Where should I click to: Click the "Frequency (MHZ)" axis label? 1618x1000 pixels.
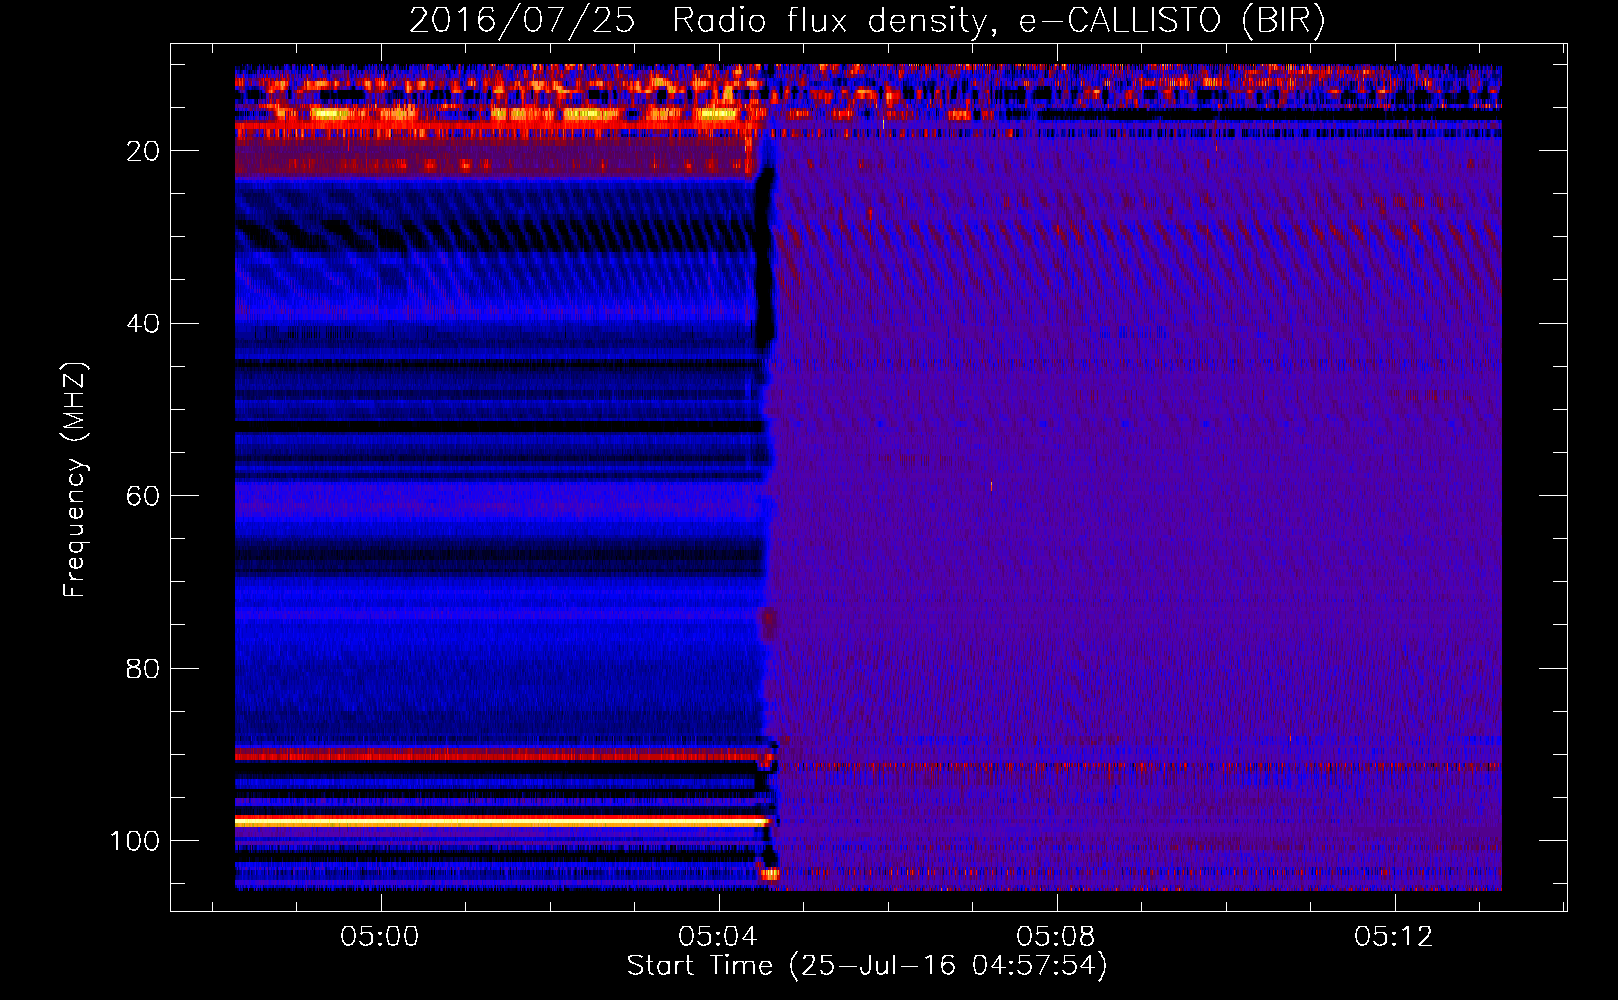click(x=75, y=480)
